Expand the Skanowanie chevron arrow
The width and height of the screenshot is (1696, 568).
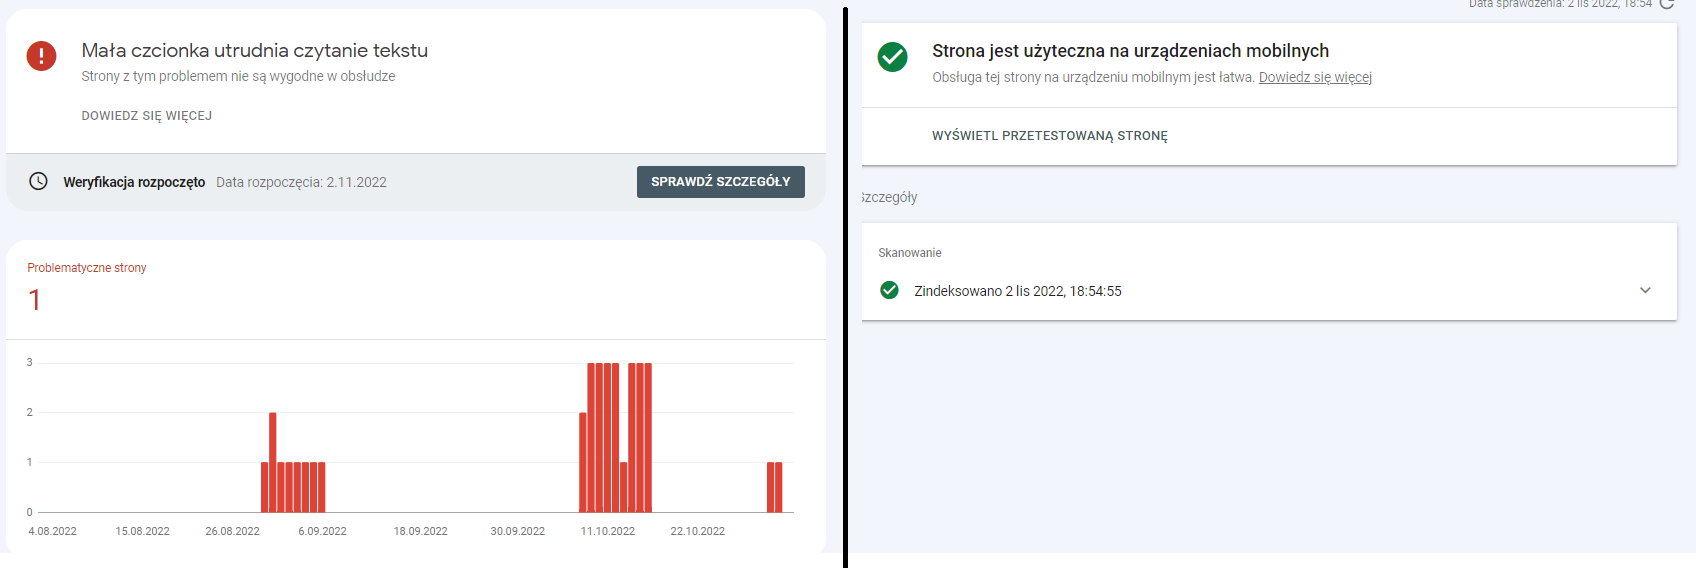click(1645, 290)
